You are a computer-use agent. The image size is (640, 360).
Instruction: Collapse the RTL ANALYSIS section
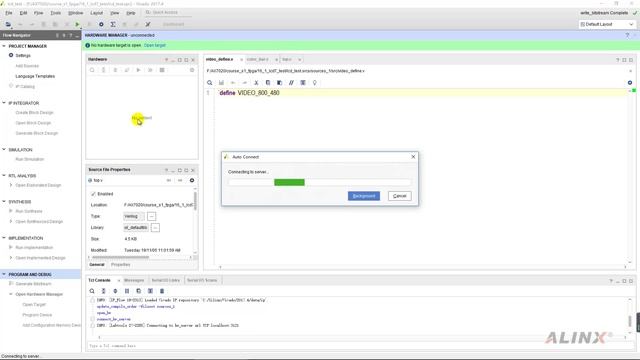(4, 176)
